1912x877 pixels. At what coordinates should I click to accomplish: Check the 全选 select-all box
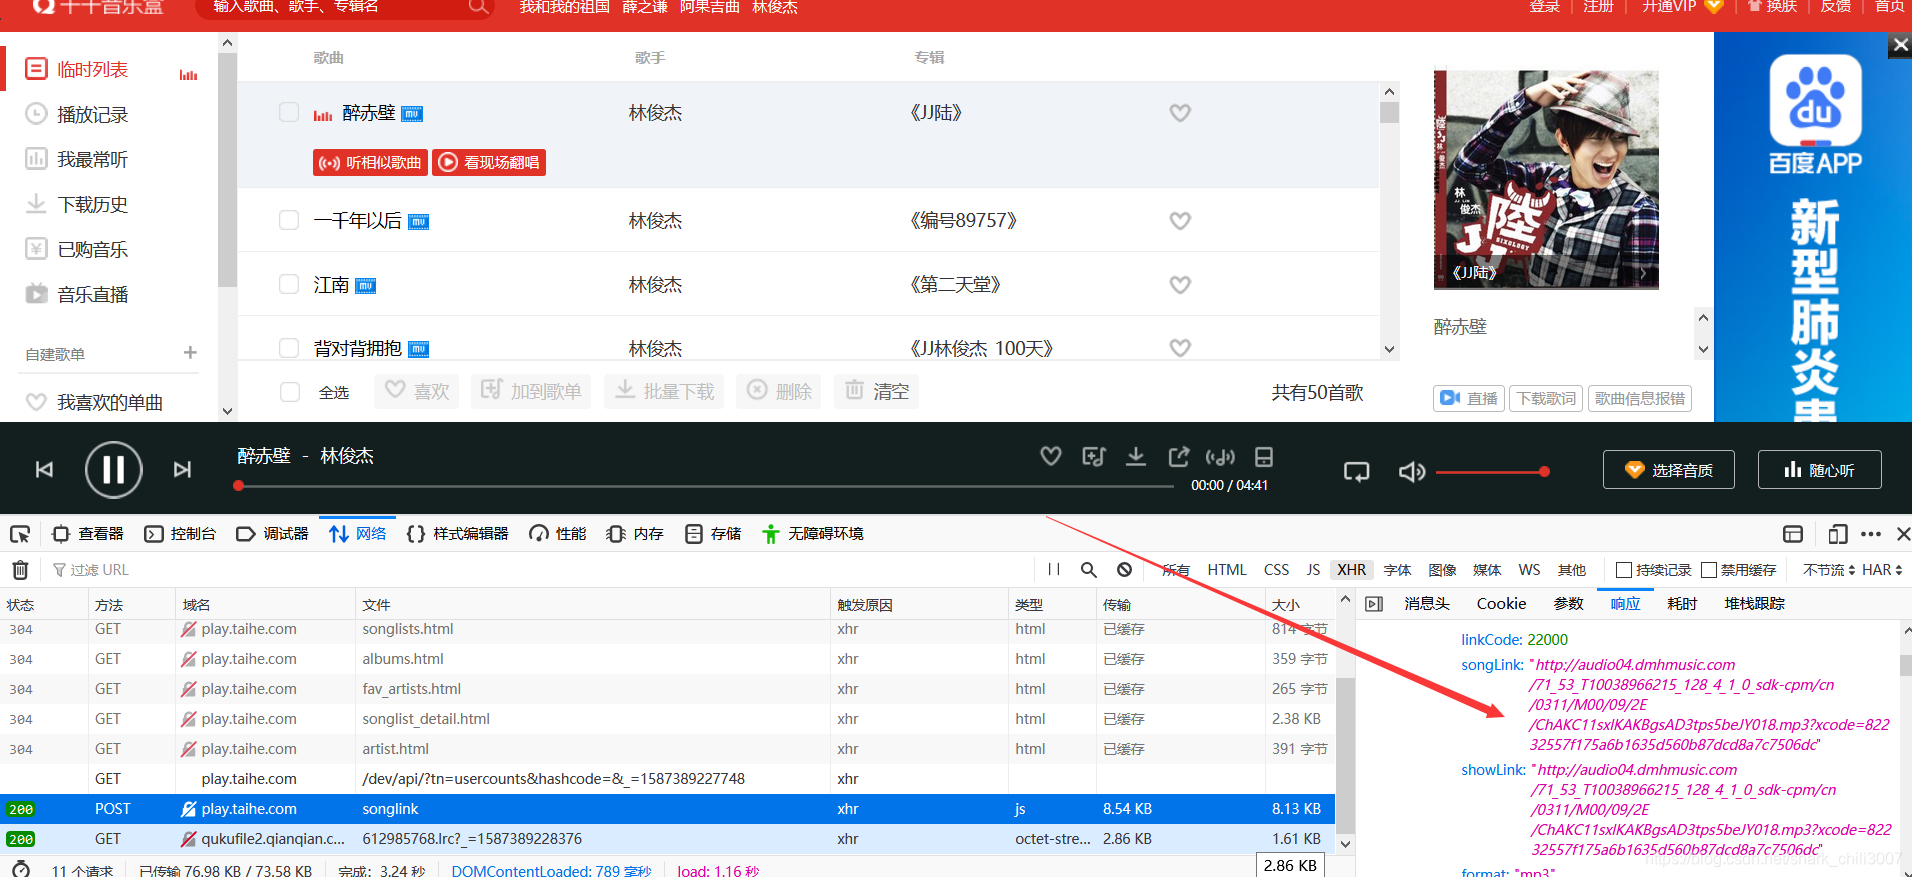[x=290, y=392]
